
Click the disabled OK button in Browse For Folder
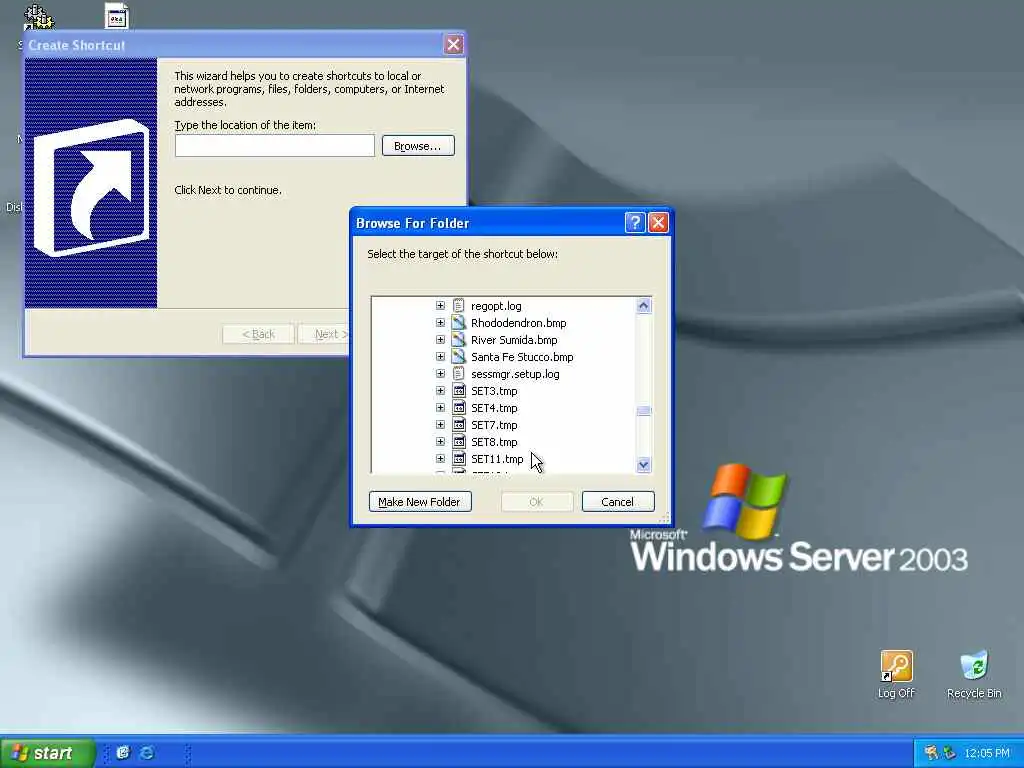tap(536, 502)
